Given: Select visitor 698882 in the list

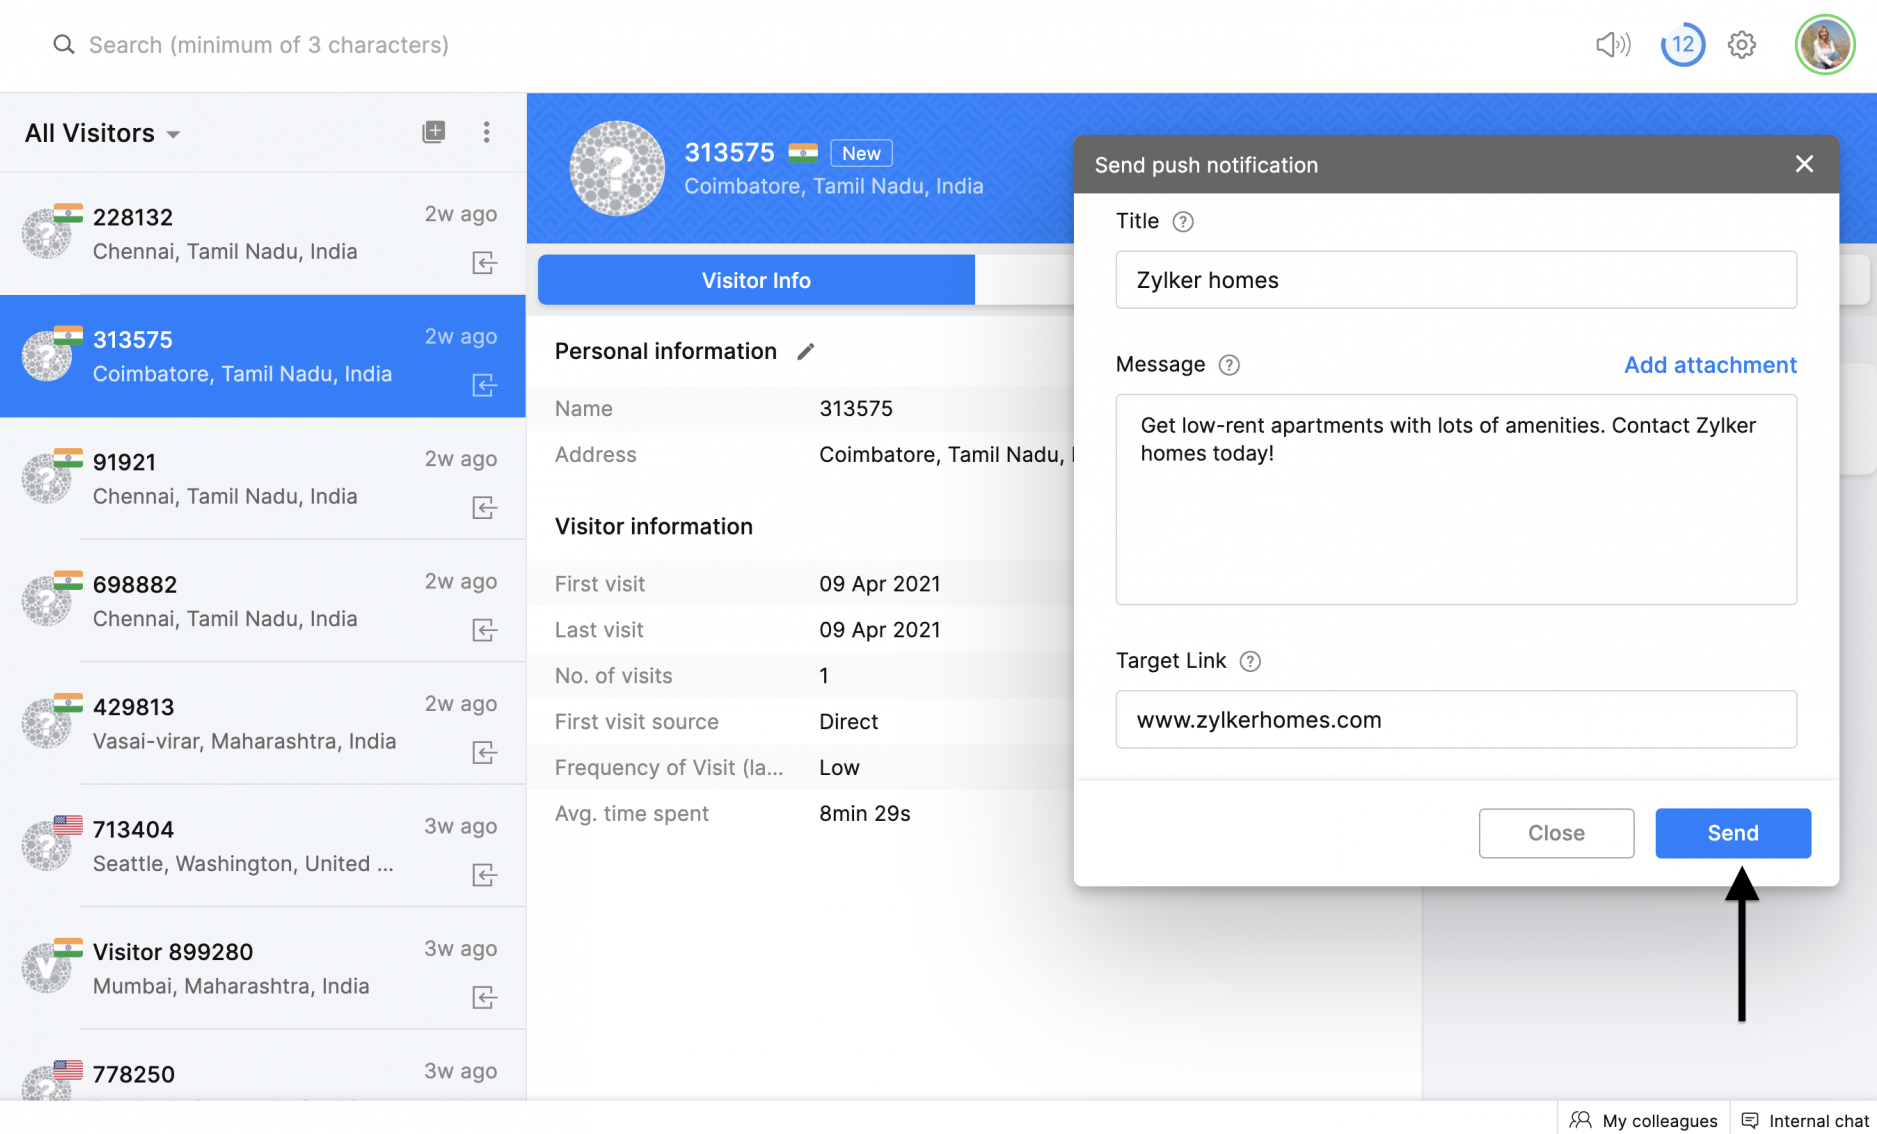Looking at the screenshot, I should (263, 601).
